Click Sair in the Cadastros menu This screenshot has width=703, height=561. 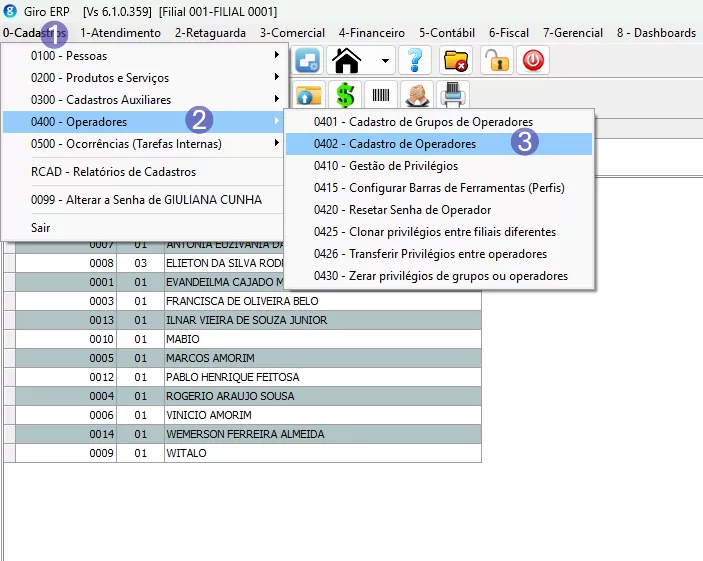pyautogui.click(x=40, y=228)
